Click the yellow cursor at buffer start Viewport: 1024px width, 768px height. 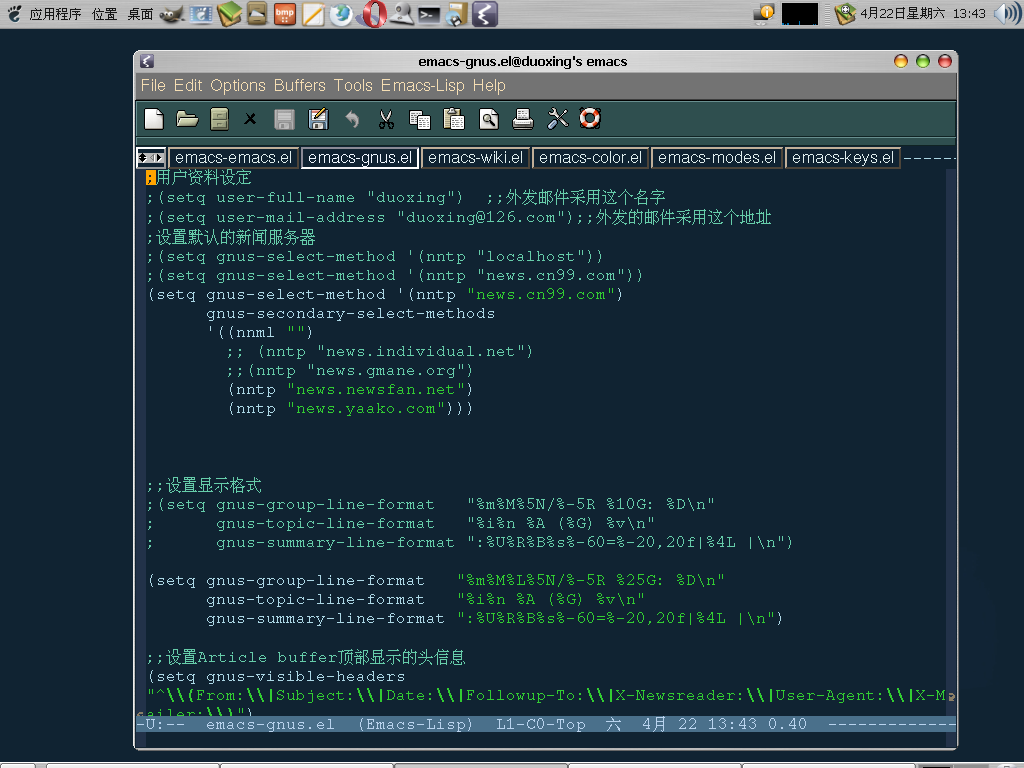tap(151, 178)
